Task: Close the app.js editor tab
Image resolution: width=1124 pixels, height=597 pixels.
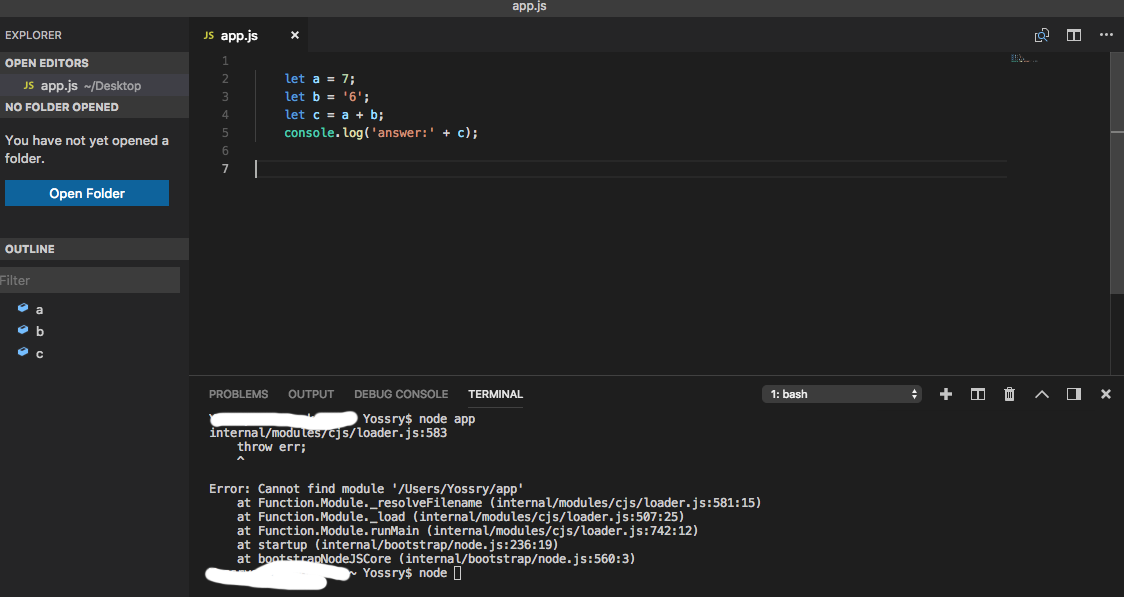Action: pos(295,35)
